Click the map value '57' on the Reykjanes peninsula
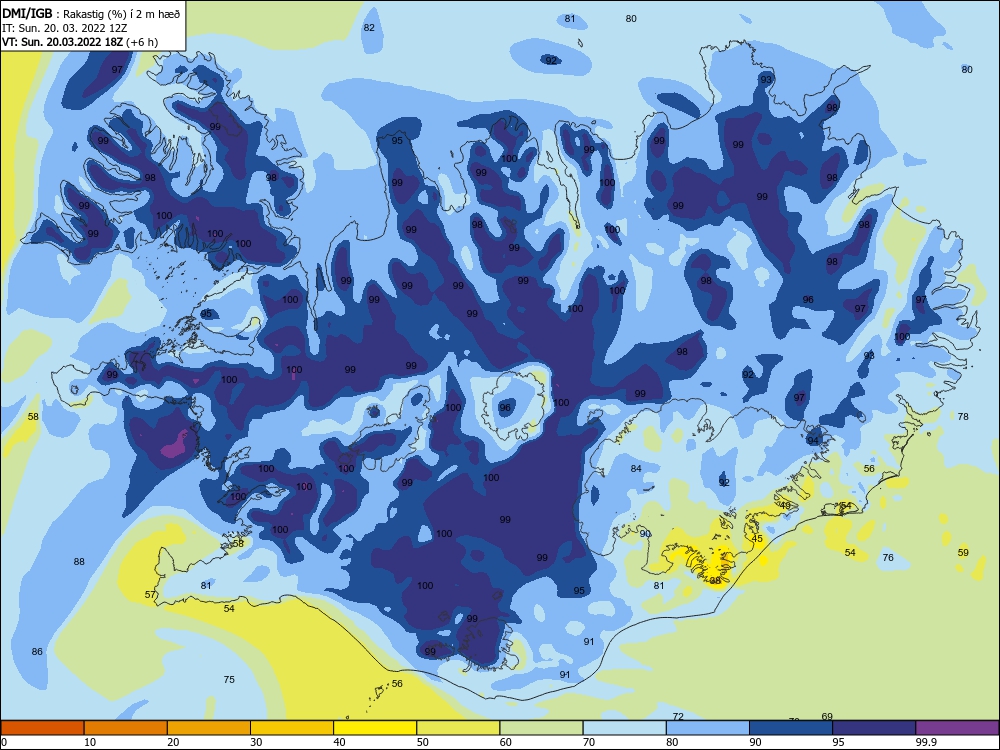1000x750 pixels. point(151,594)
